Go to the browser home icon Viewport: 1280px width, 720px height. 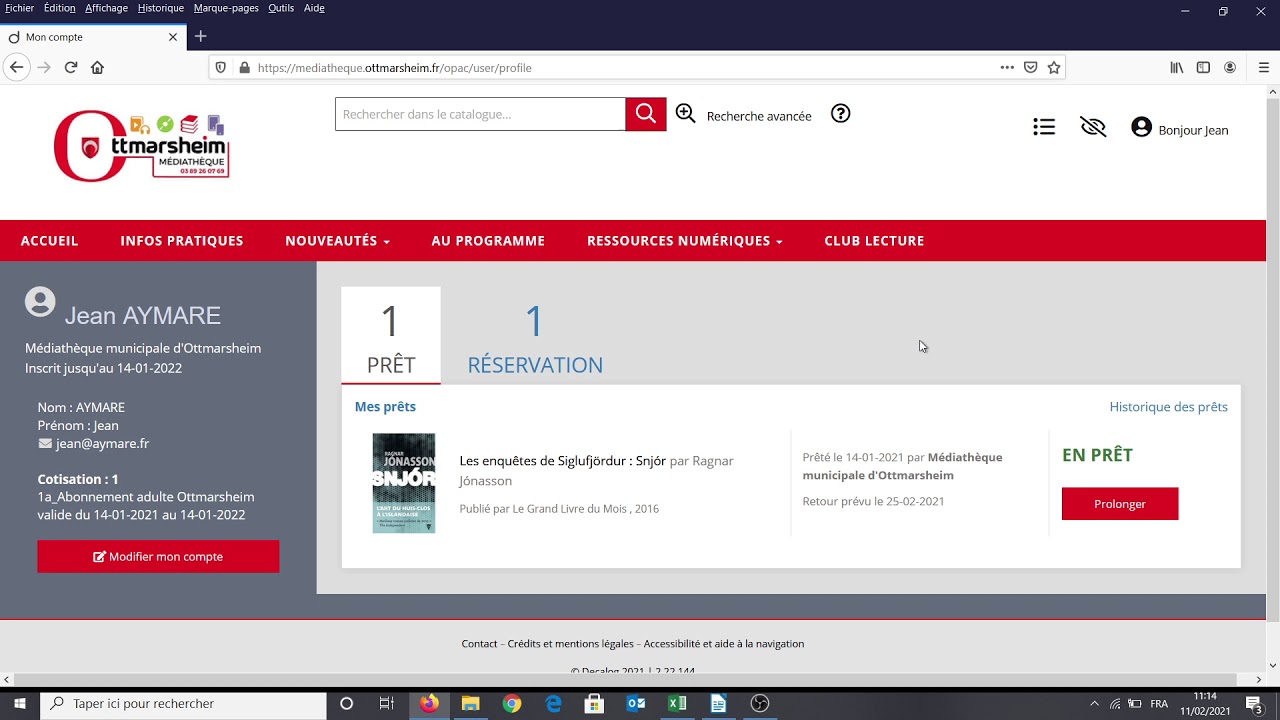[x=97, y=67]
